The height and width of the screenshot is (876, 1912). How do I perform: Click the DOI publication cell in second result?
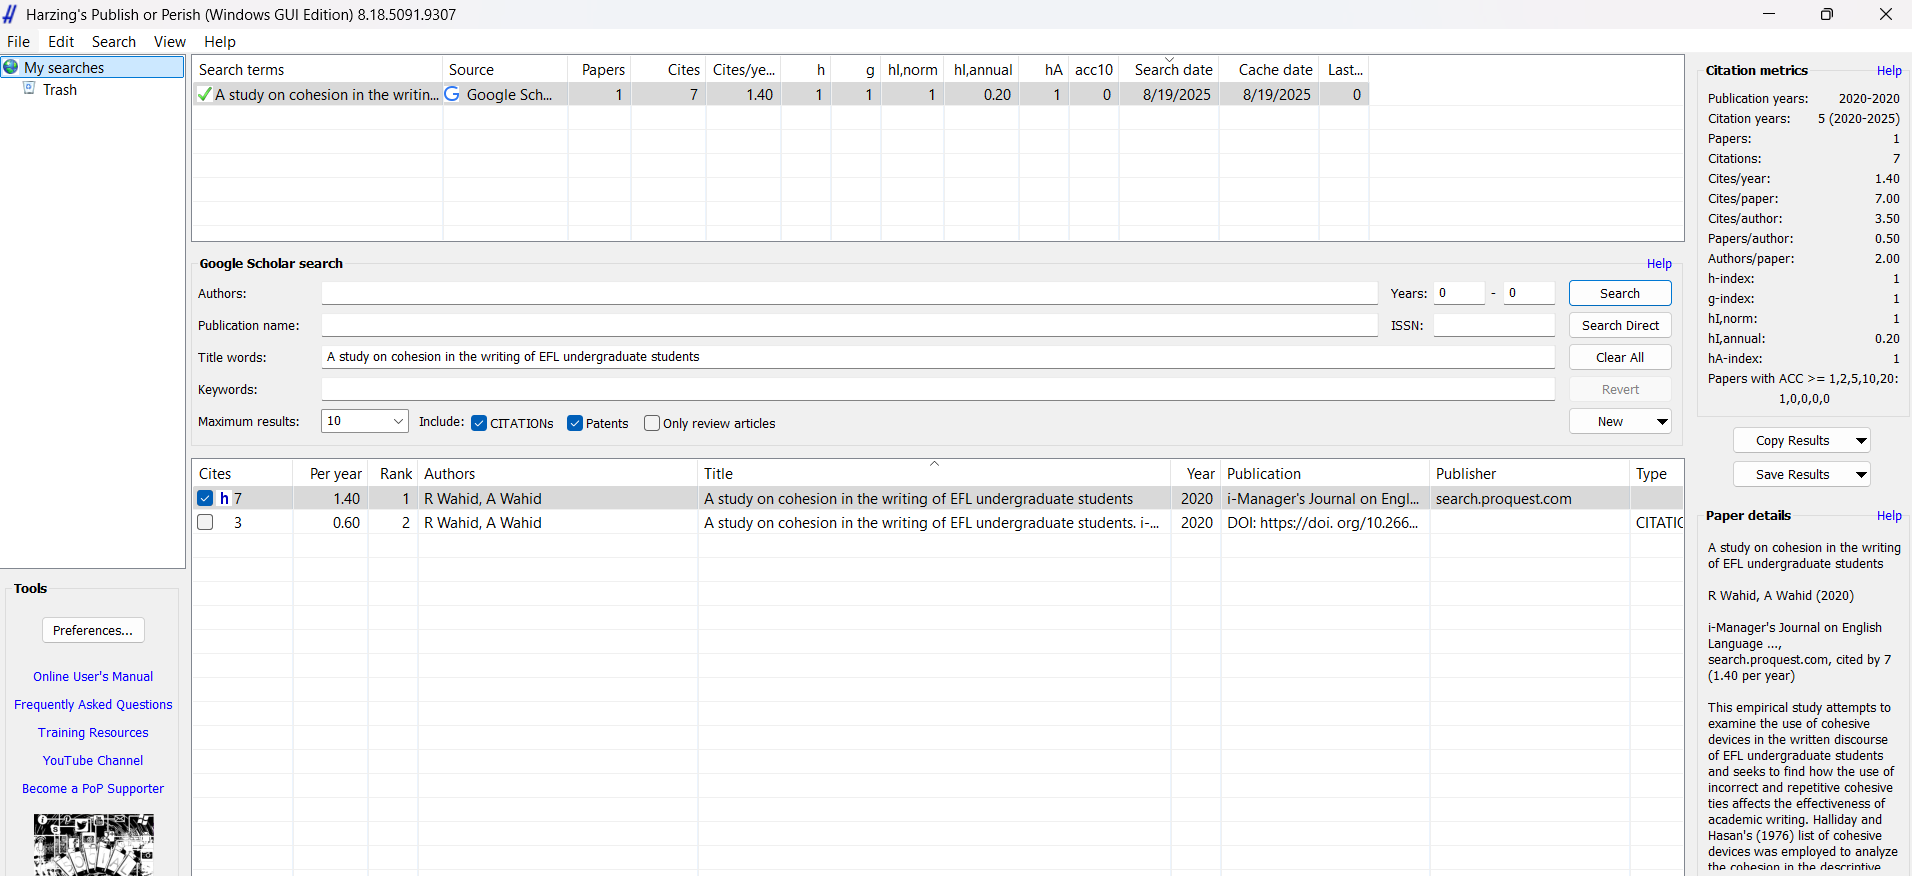[1325, 522]
